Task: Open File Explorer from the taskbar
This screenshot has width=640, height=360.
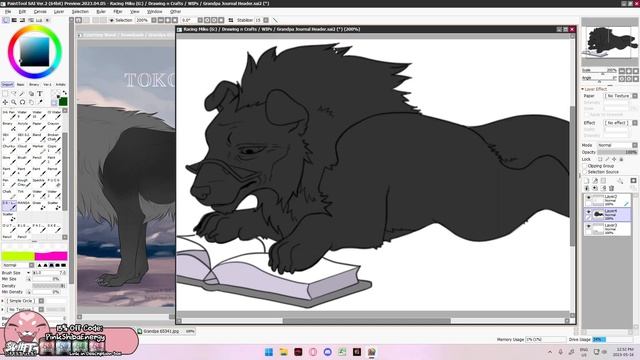Action: tap(283, 352)
